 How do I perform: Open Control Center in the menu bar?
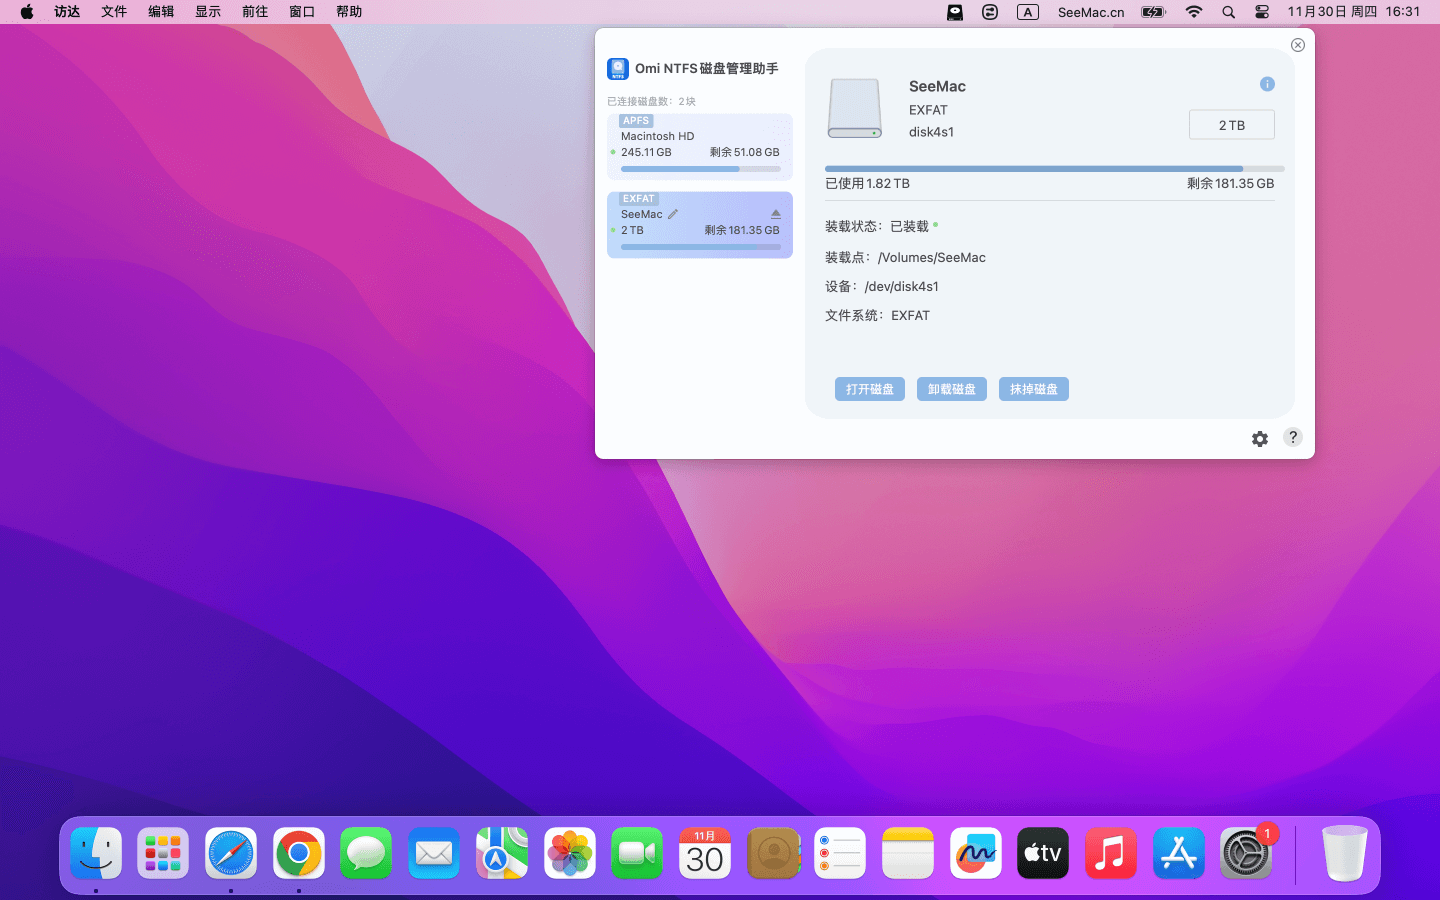1262,12
